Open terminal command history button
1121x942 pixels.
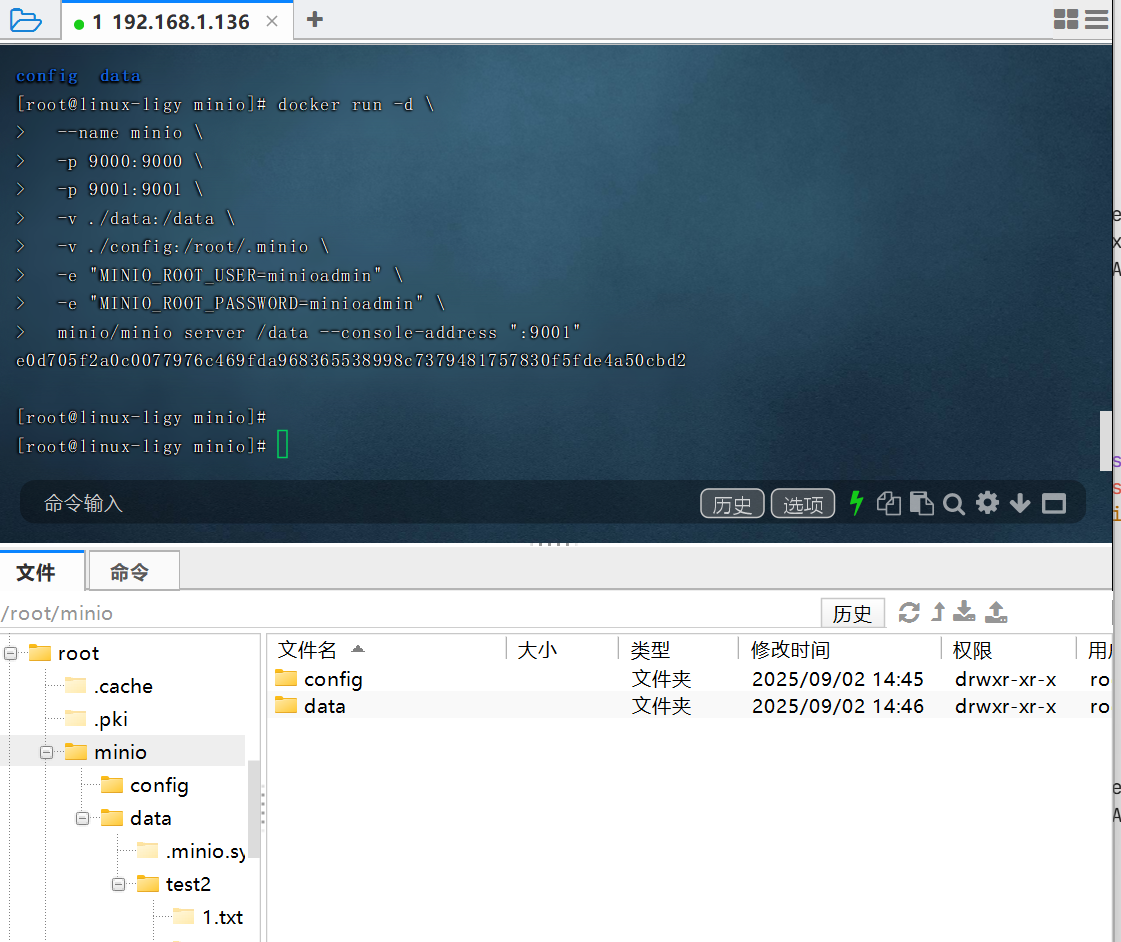tap(732, 504)
